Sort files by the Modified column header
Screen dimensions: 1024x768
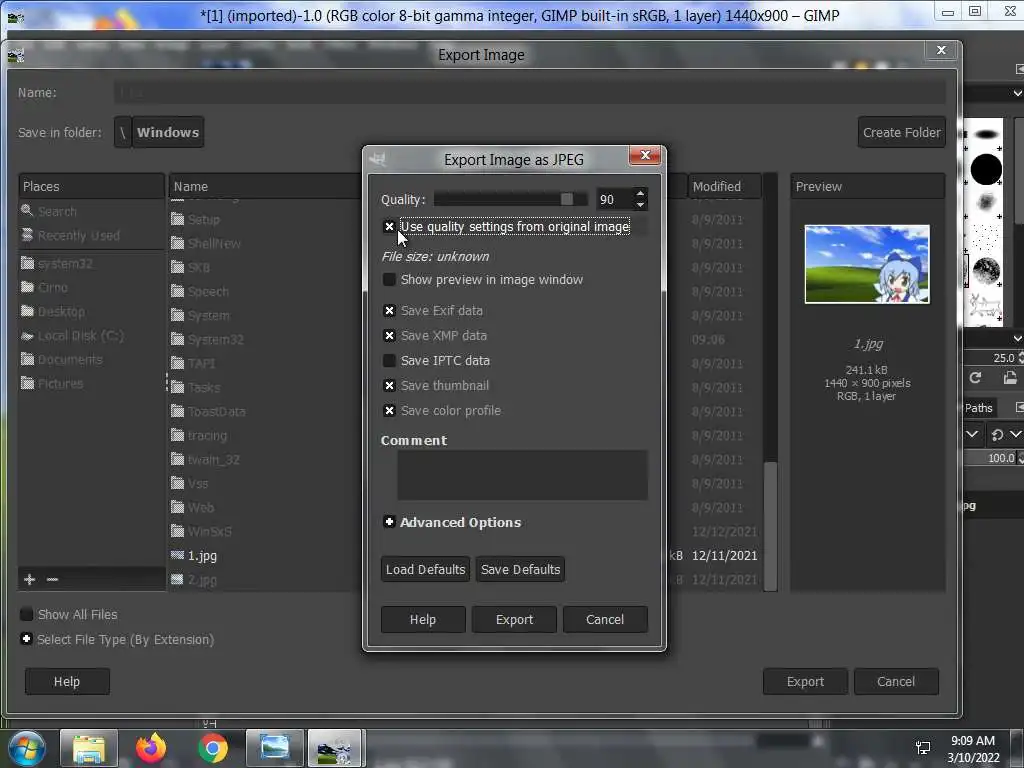point(723,186)
